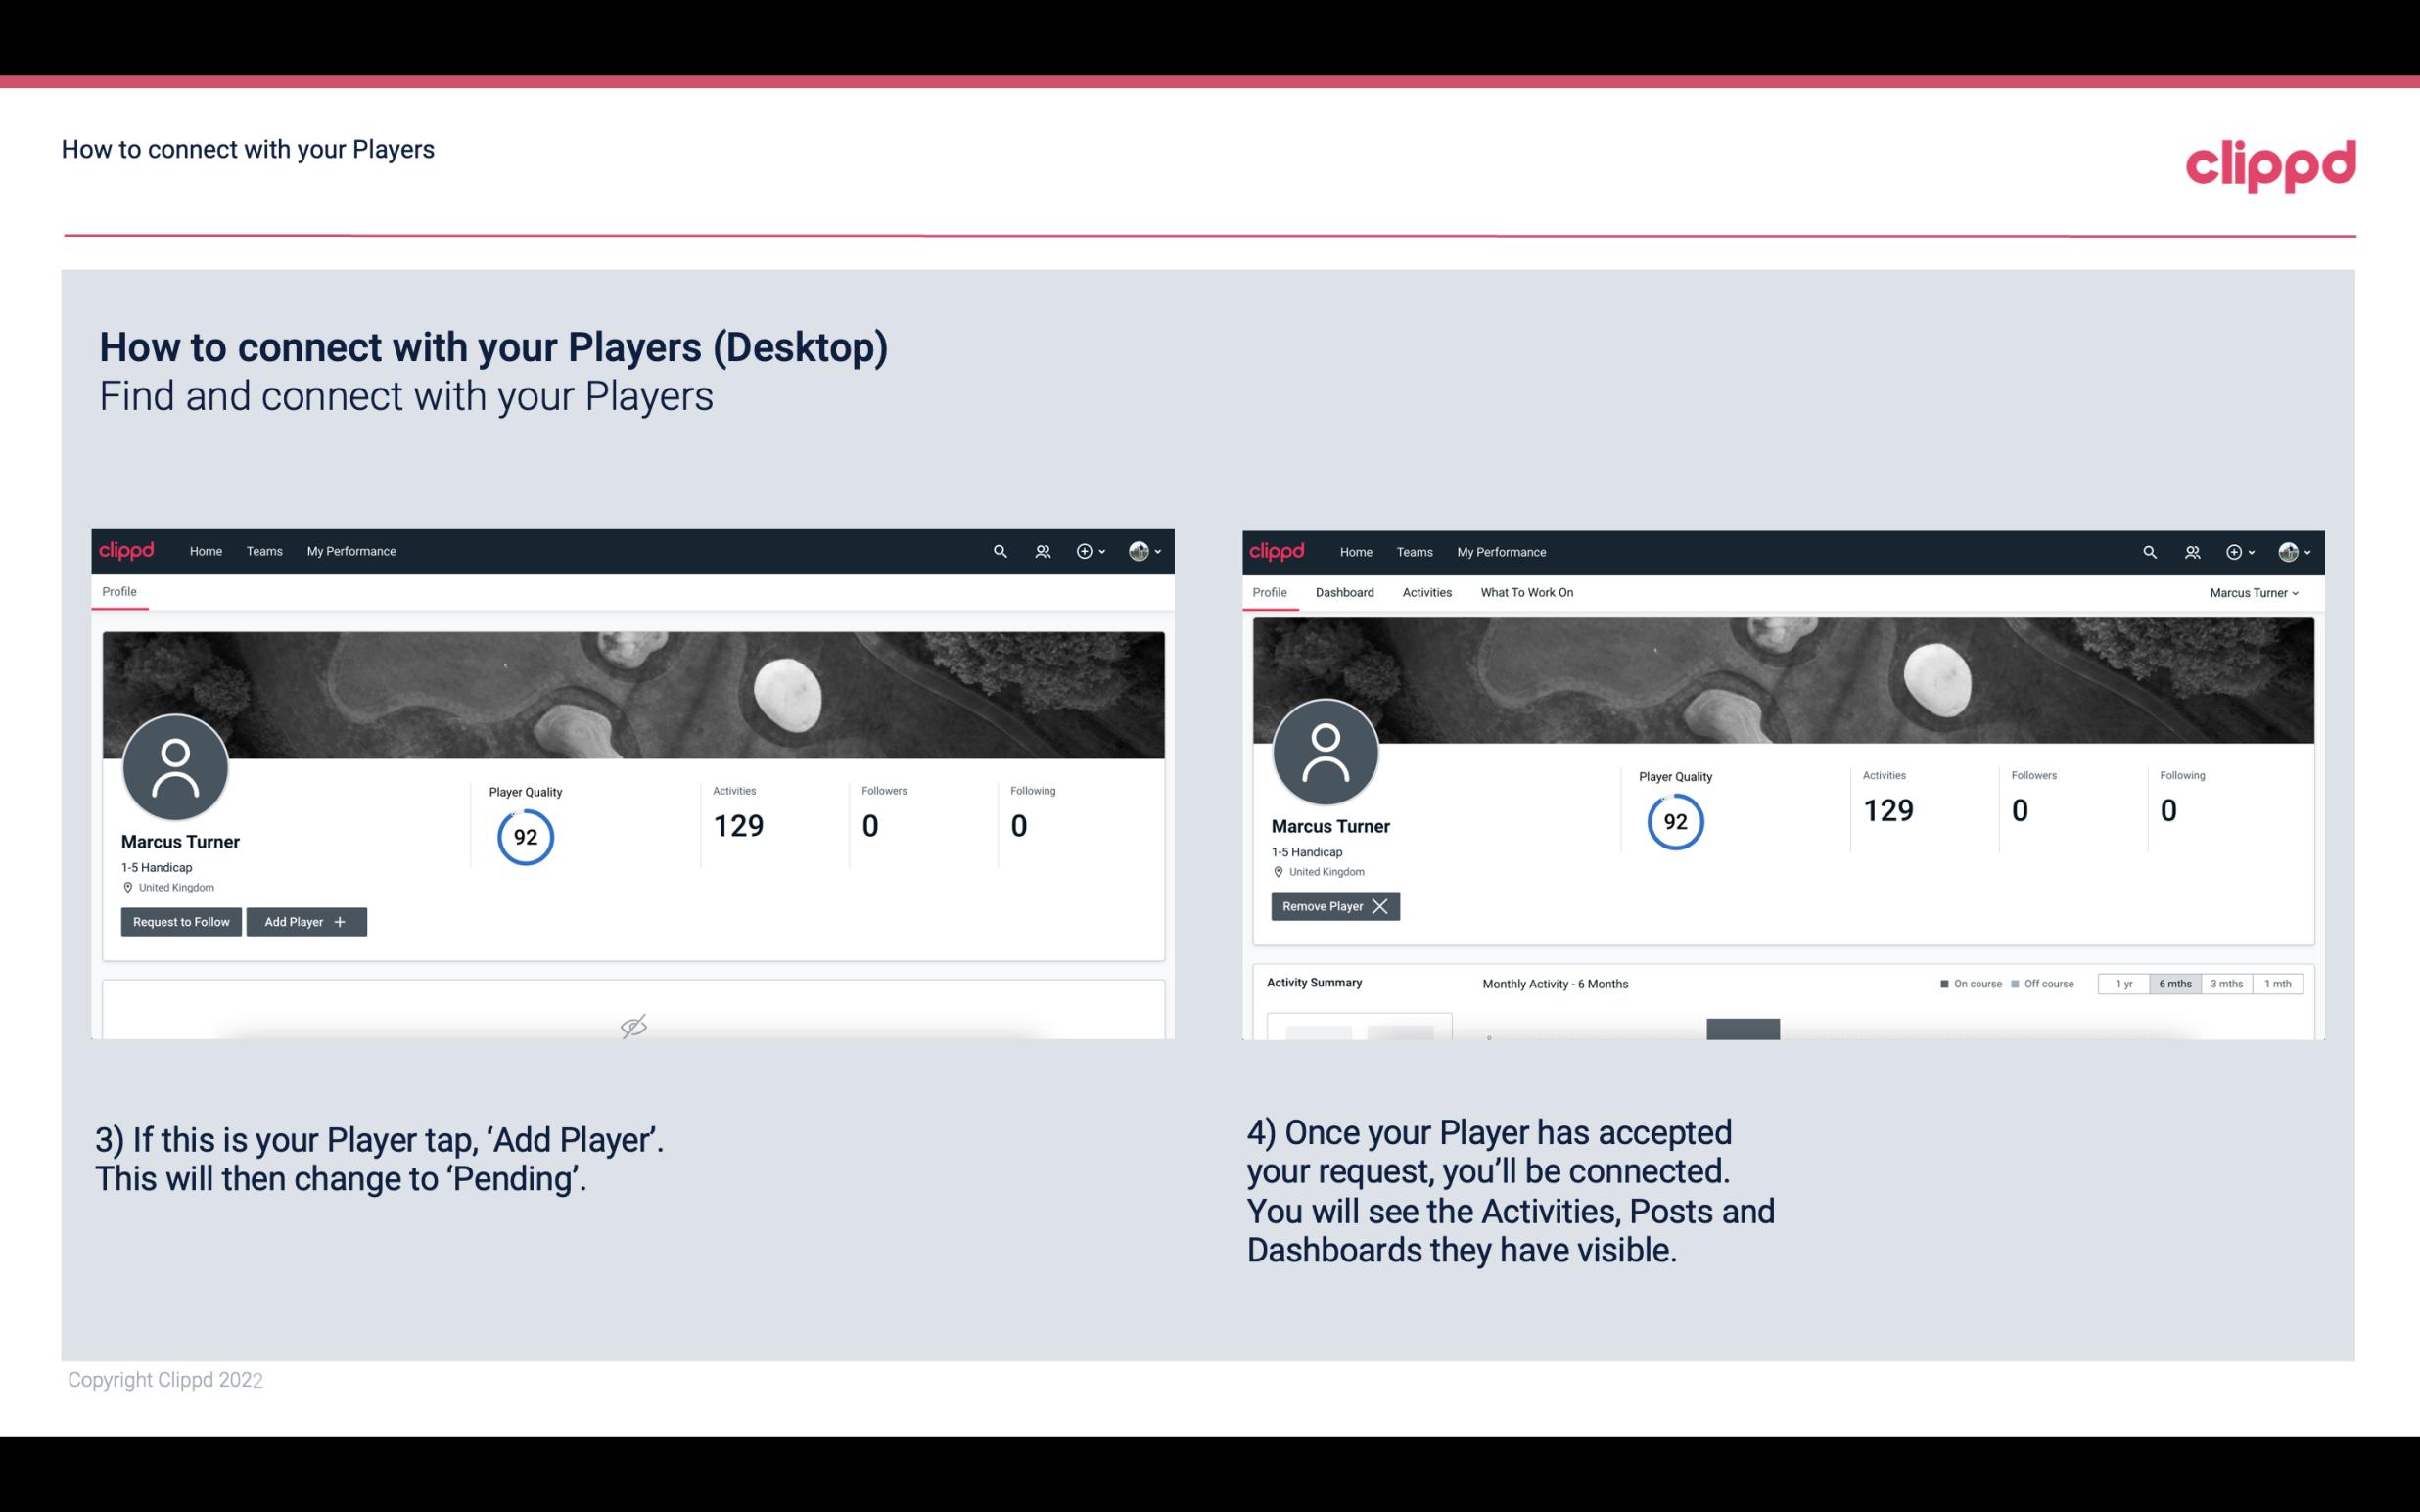Click the search icon in right nav bar
This screenshot has width=2420, height=1512.
[2148, 550]
